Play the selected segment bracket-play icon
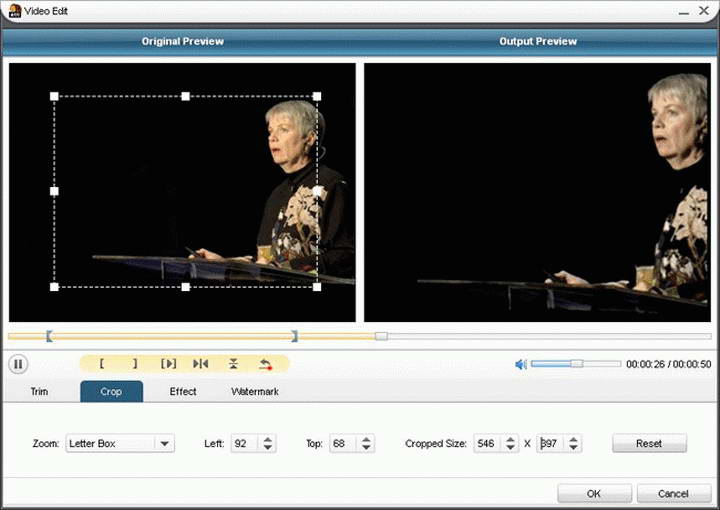This screenshot has height=510, width=720. click(x=169, y=364)
